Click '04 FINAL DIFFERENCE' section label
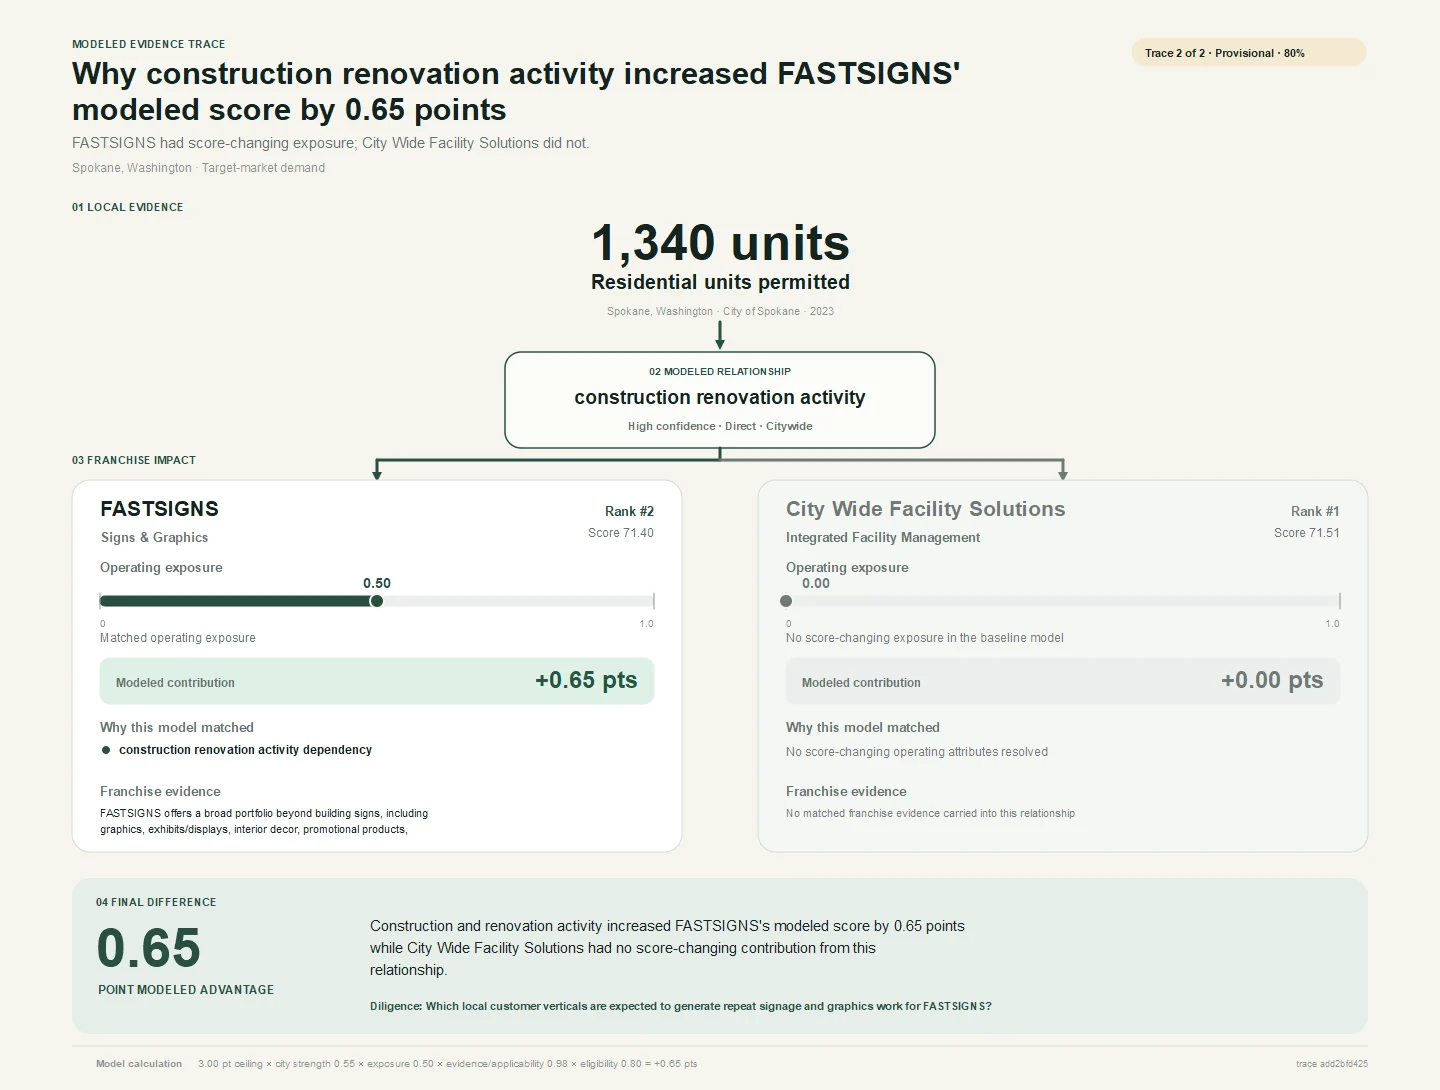Viewport: 1440px width, 1090px height. click(x=156, y=902)
